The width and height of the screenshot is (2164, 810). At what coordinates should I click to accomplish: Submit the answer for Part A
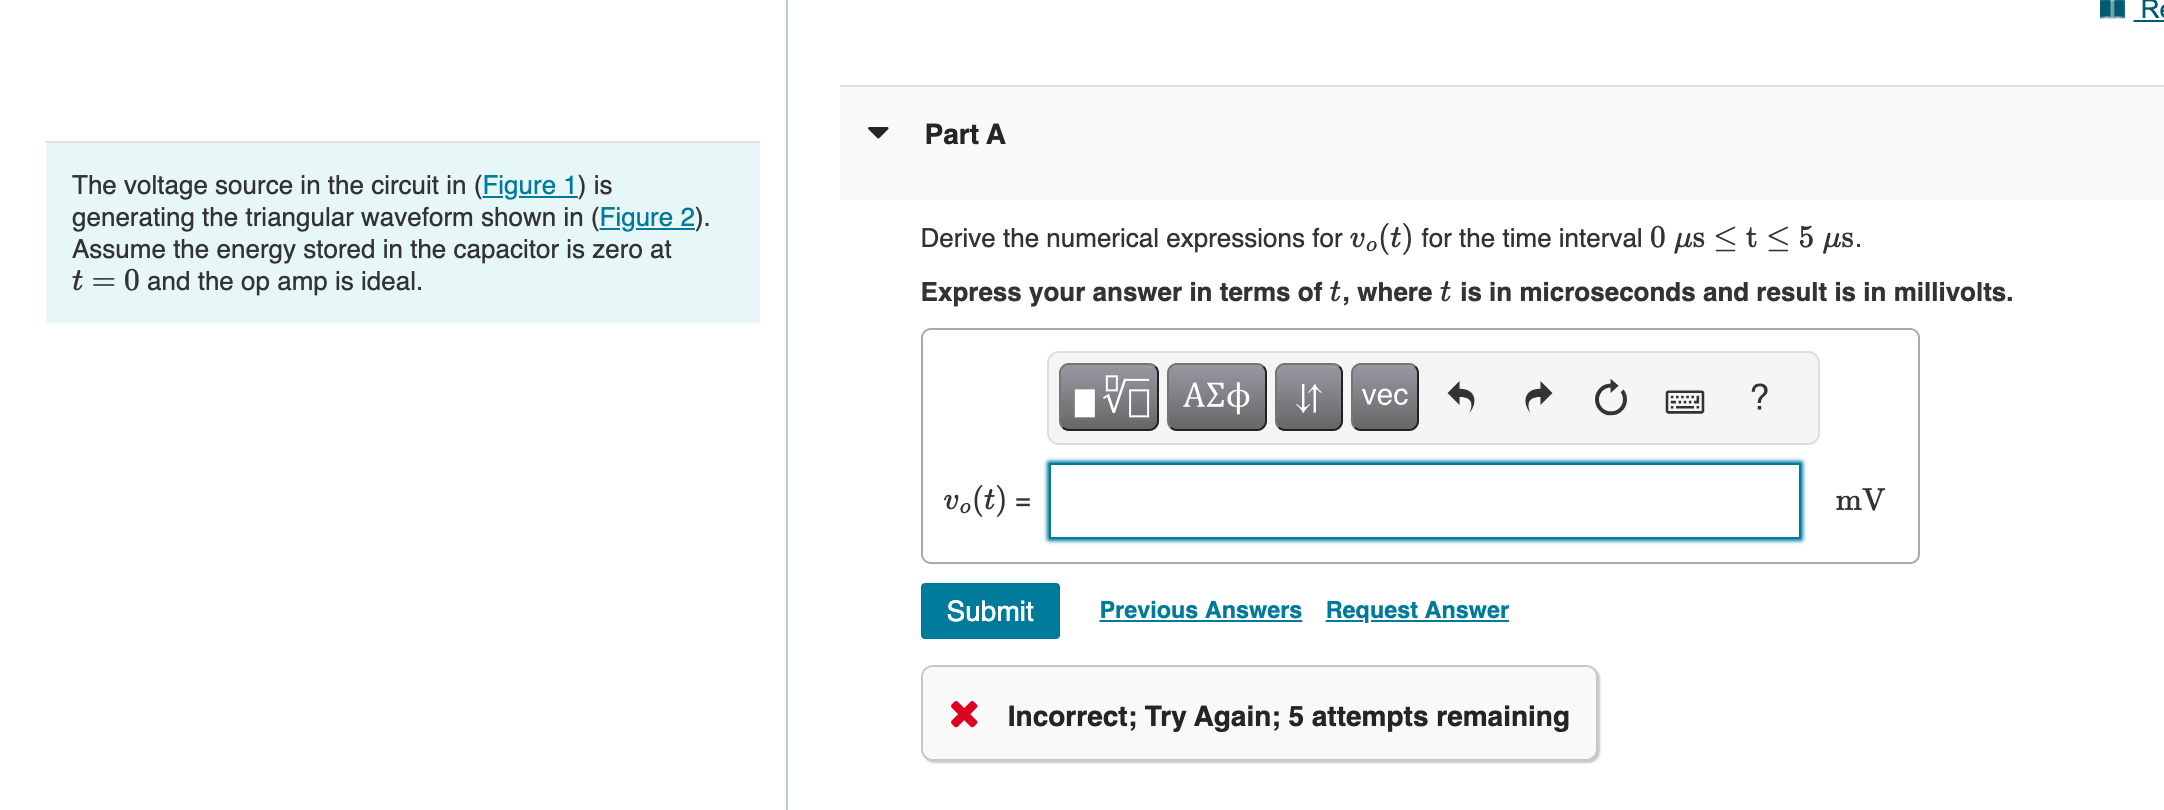(989, 610)
